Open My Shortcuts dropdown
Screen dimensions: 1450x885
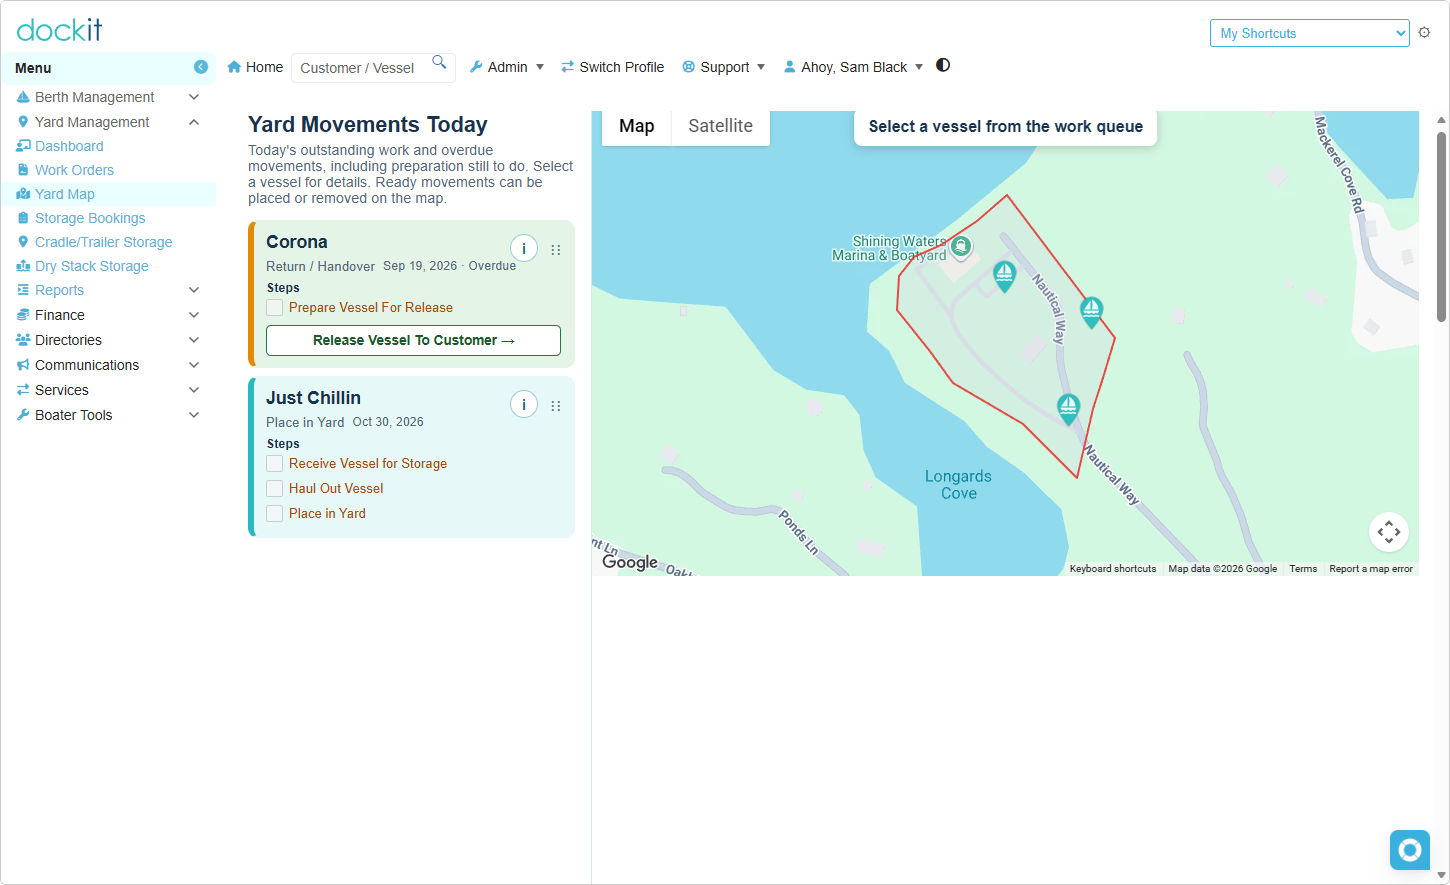[x=1309, y=33]
